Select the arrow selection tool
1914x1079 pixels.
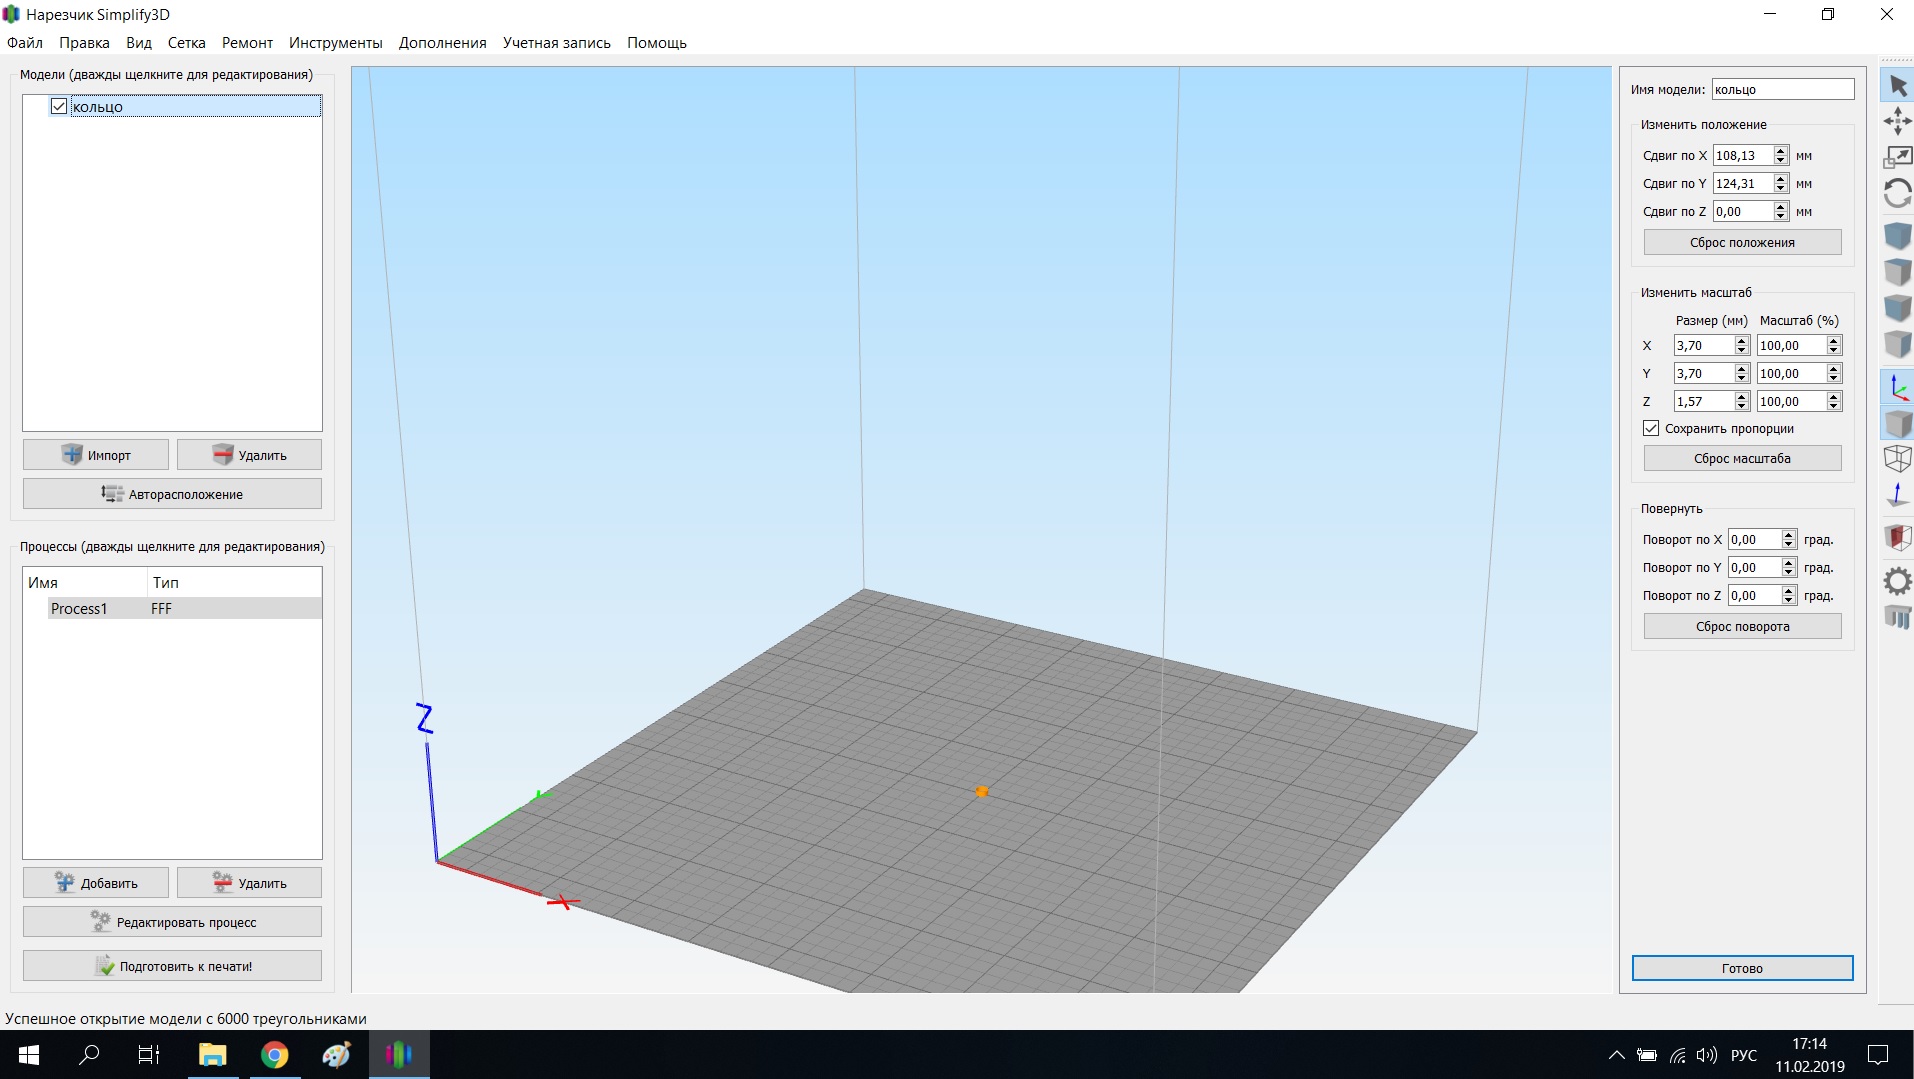pyautogui.click(x=1897, y=86)
